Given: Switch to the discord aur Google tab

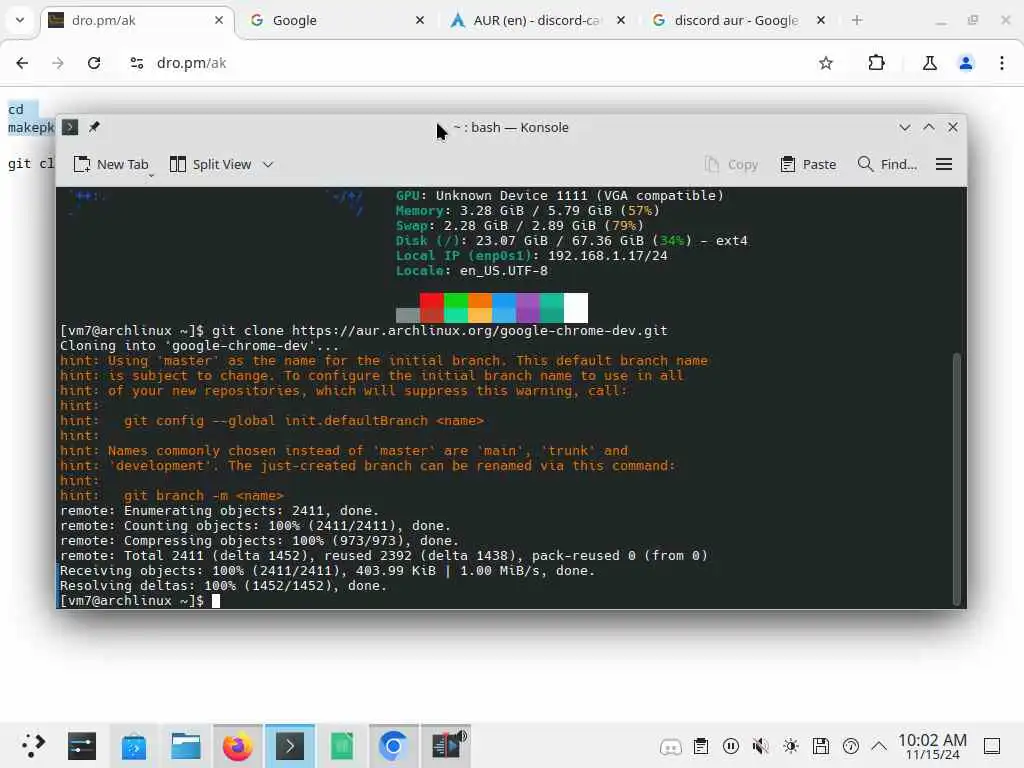Looking at the screenshot, I should pyautogui.click(x=740, y=20).
